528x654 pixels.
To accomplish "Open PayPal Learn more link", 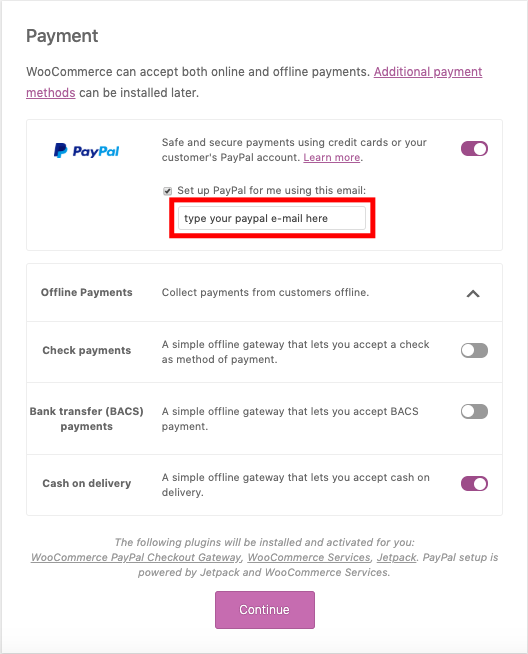I will (332, 158).
